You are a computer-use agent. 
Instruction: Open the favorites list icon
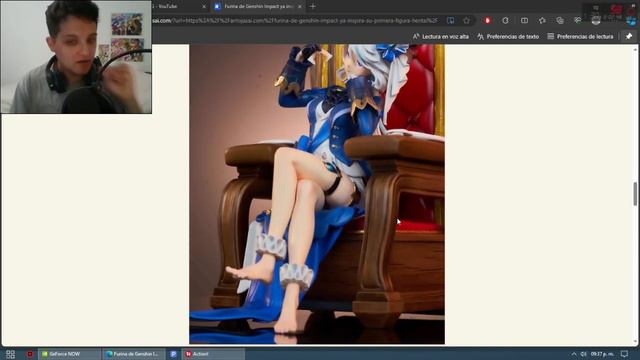pos(542,20)
